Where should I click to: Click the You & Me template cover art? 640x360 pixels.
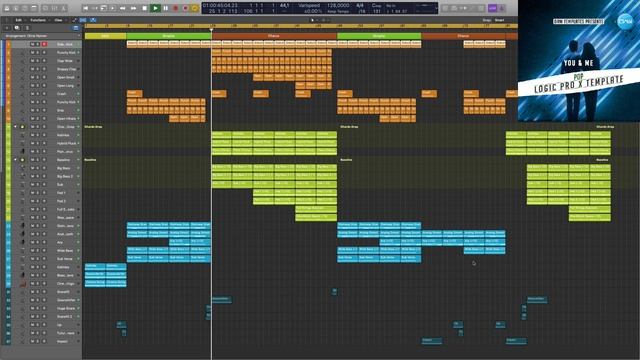tap(579, 61)
